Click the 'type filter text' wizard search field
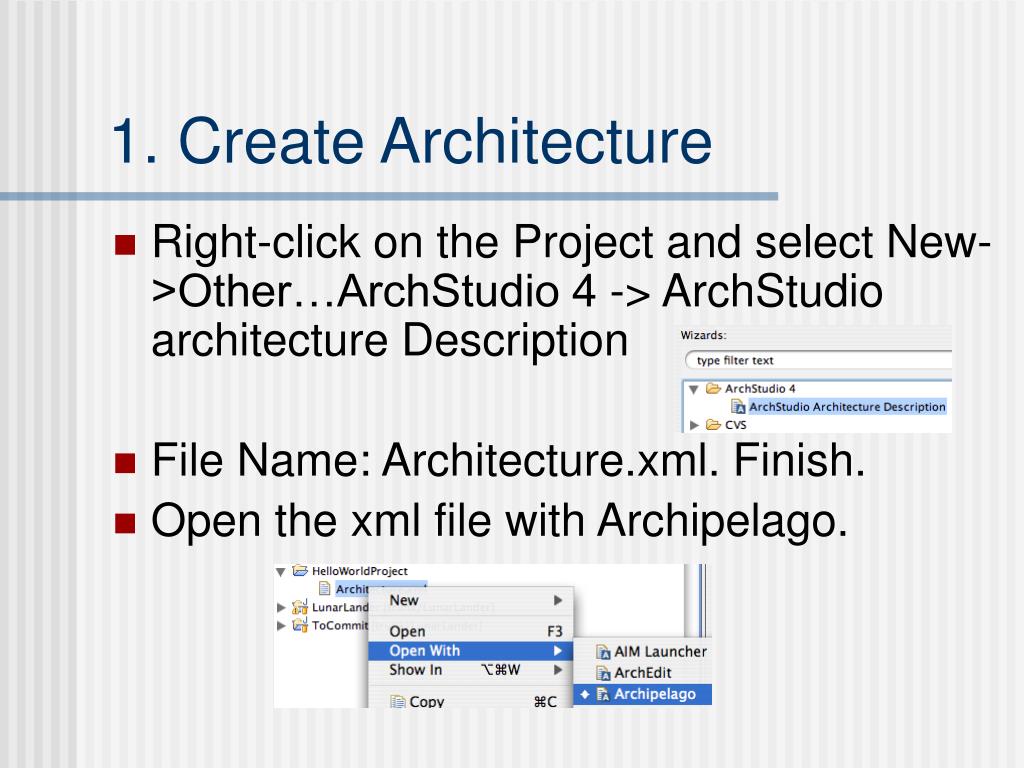The height and width of the screenshot is (768, 1024). pyautogui.click(x=819, y=360)
